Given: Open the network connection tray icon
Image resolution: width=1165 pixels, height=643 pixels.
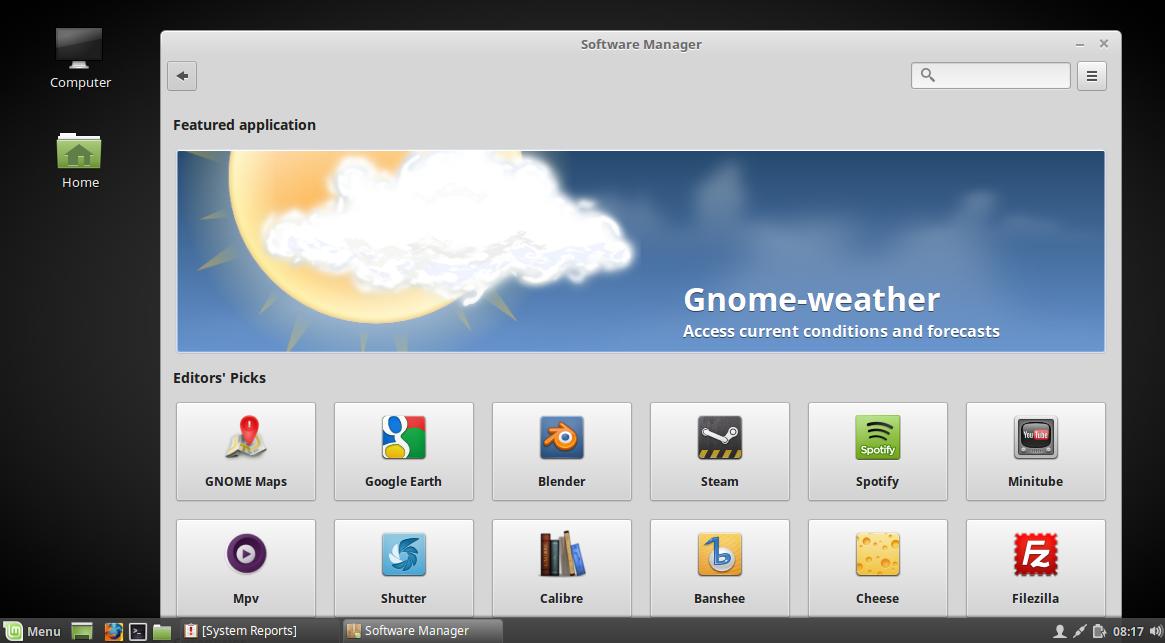Looking at the screenshot, I should click(1080, 632).
